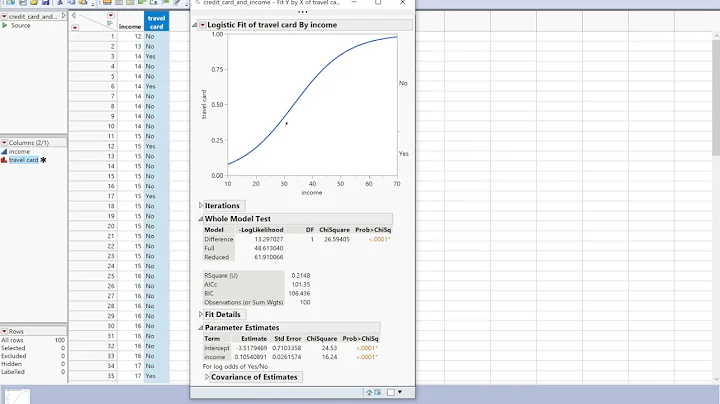The image size is (720, 404).
Task: Open the Columns panel red triangle menu
Action: pos(4,143)
